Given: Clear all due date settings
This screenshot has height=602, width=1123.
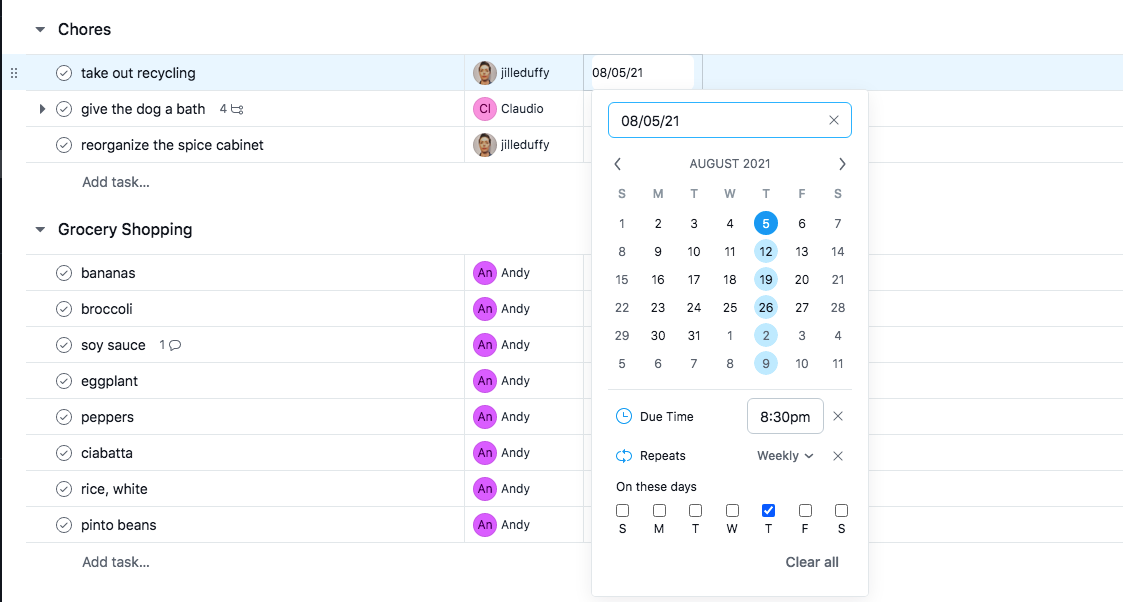Looking at the screenshot, I should [x=811, y=562].
